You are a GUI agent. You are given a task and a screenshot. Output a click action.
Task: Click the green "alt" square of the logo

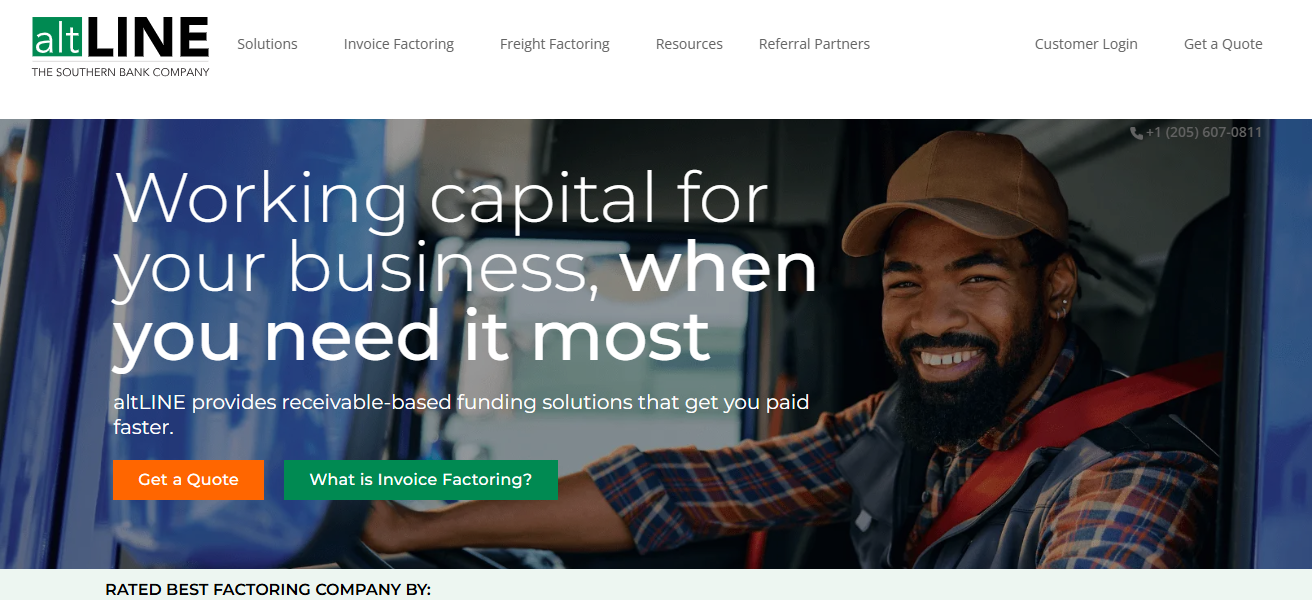58,37
